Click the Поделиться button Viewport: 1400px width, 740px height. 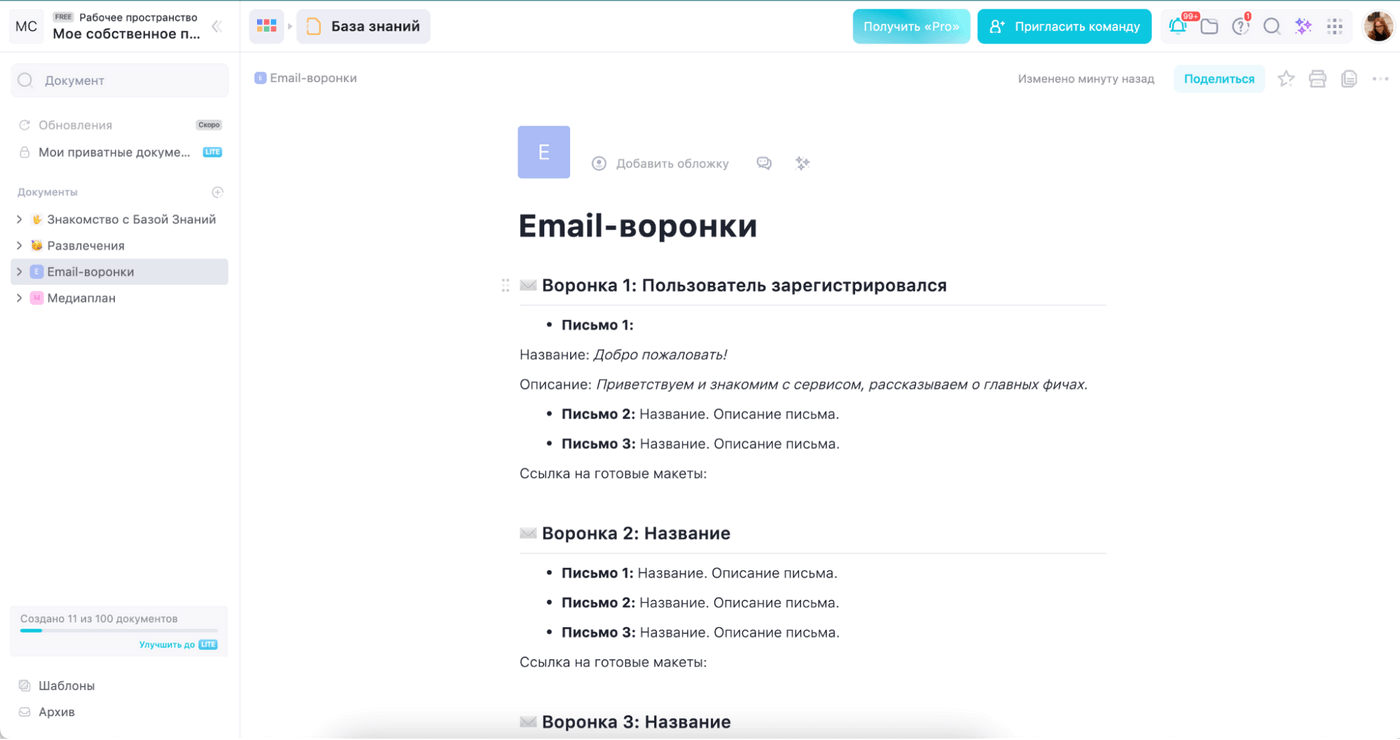pyautogui.click(x=1219, y=79)
